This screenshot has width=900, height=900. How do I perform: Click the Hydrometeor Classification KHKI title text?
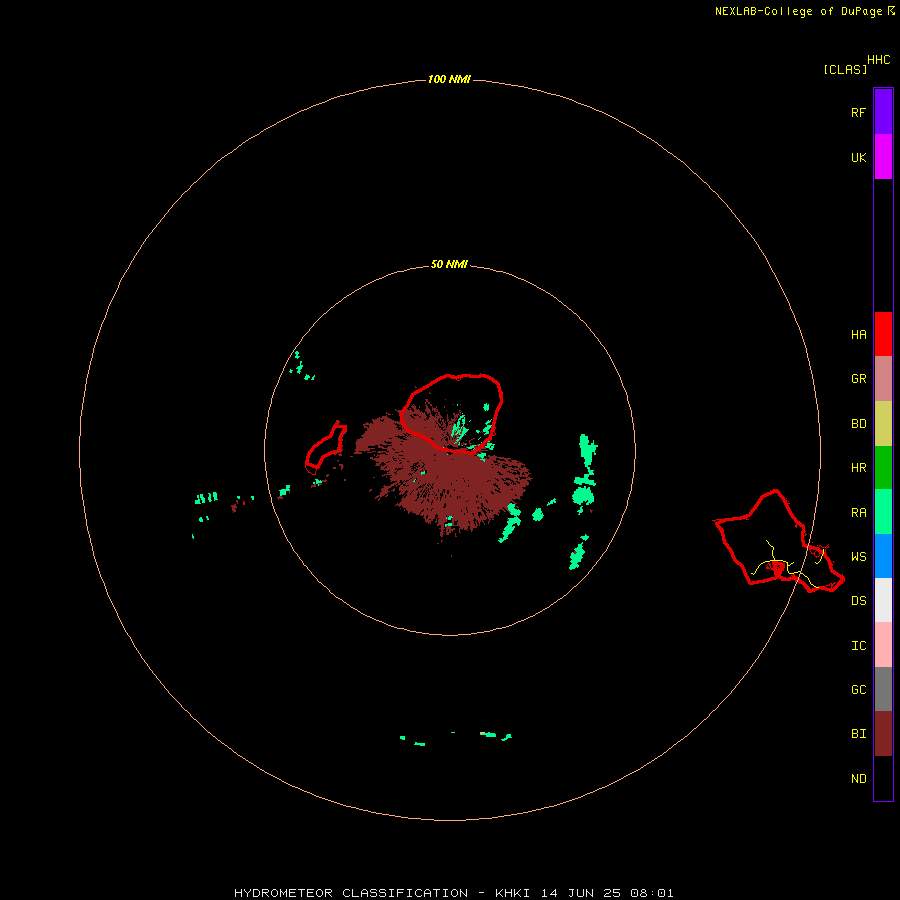click(453, 893)
